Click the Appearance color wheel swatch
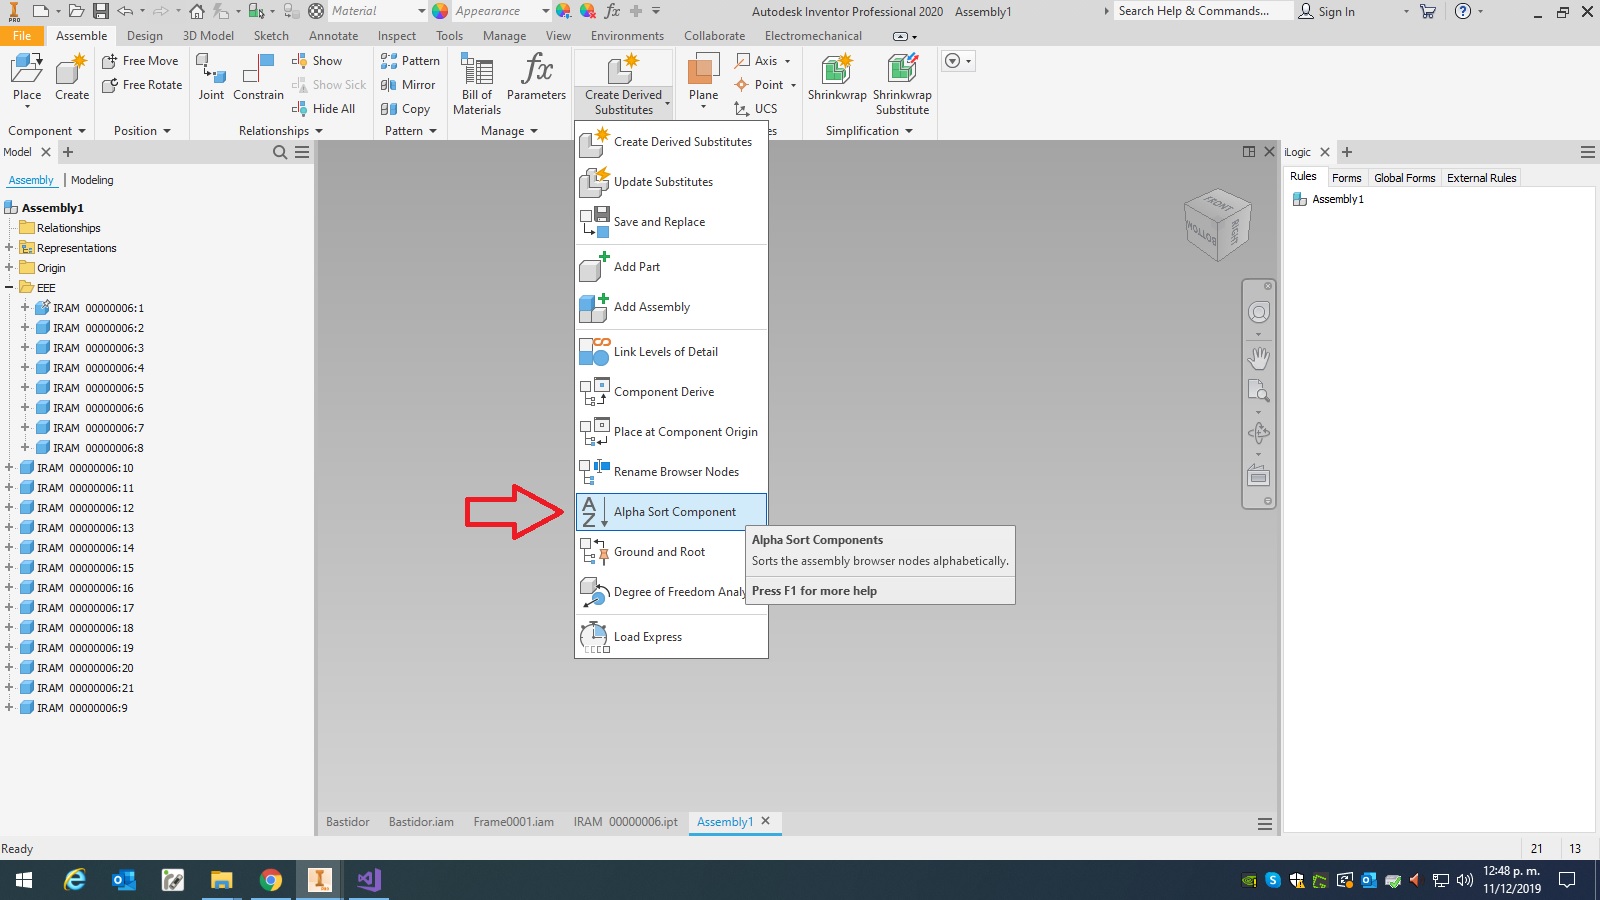Screen dimensions: 1600x900 (440, 11)
